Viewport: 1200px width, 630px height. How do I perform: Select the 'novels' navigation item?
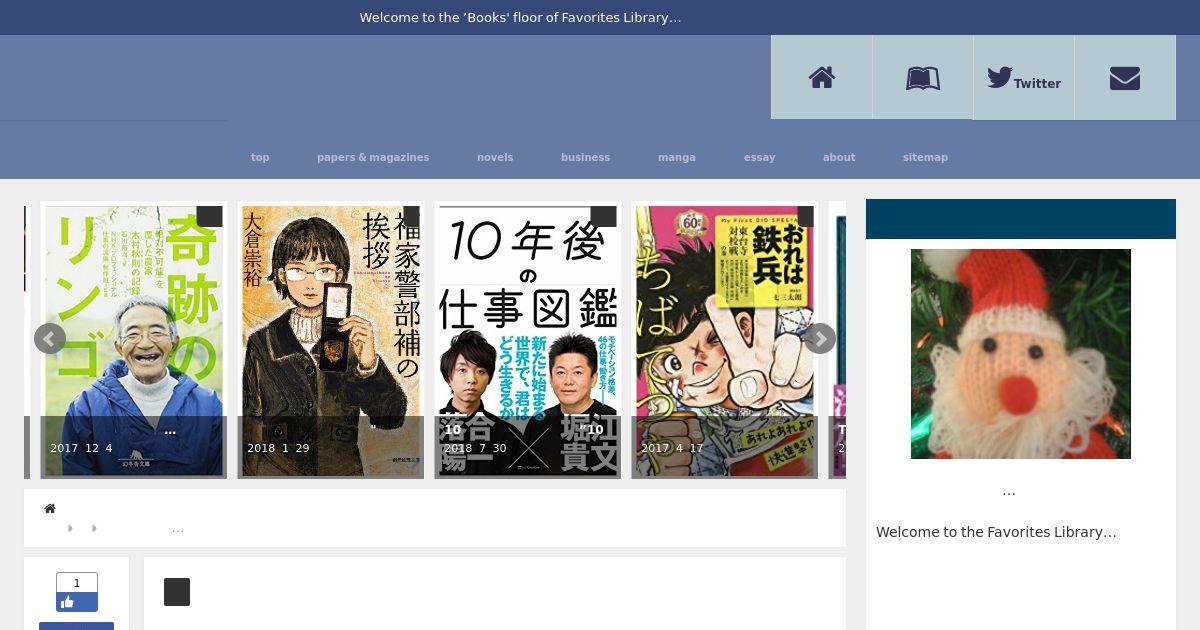[x=495, y=157]
